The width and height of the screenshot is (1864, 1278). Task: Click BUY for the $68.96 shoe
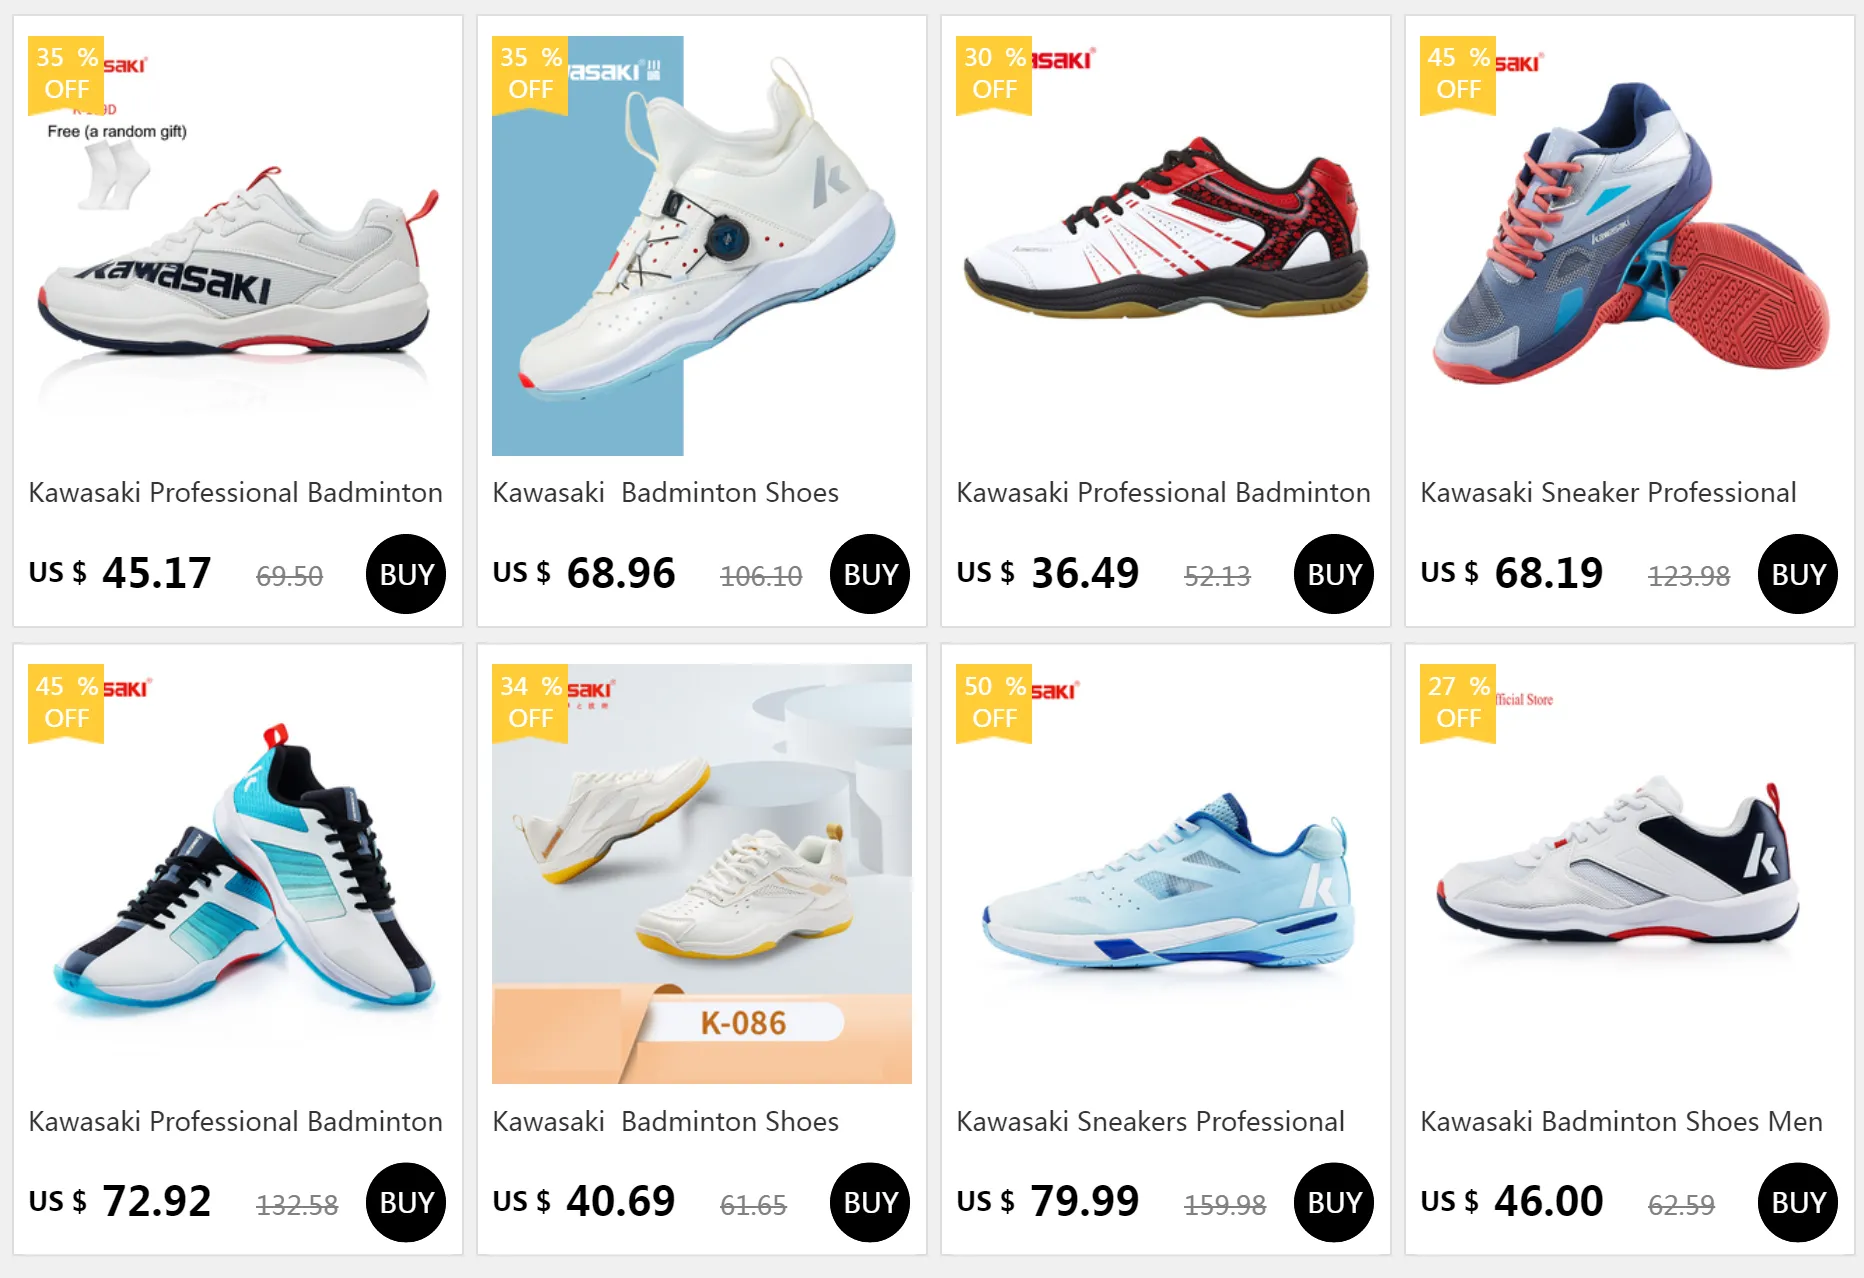pyautogui.click(x=870, y=574)
